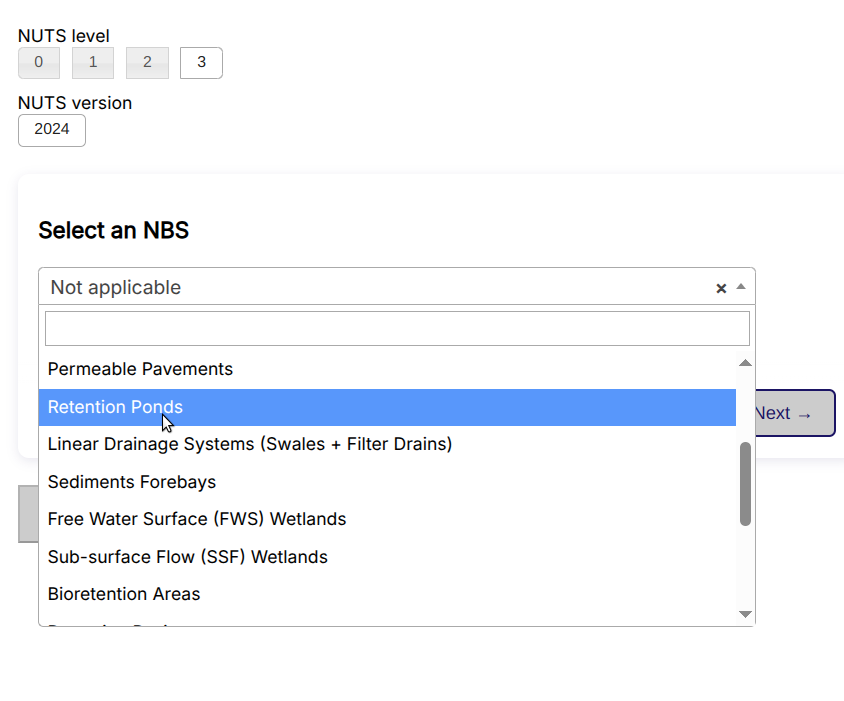844x701 pixels.
Task: Select Permeable Pavements from the list
Action: click(140, 368)
